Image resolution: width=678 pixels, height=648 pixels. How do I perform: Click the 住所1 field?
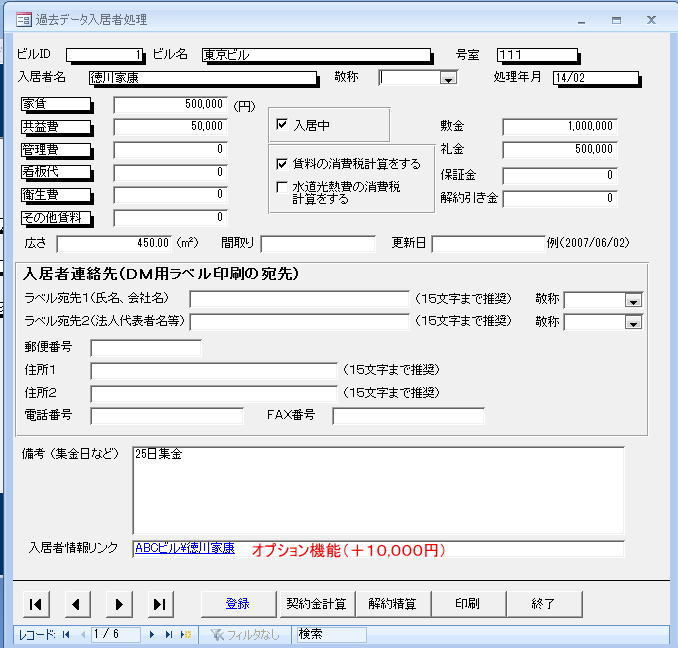coord(214,370)
